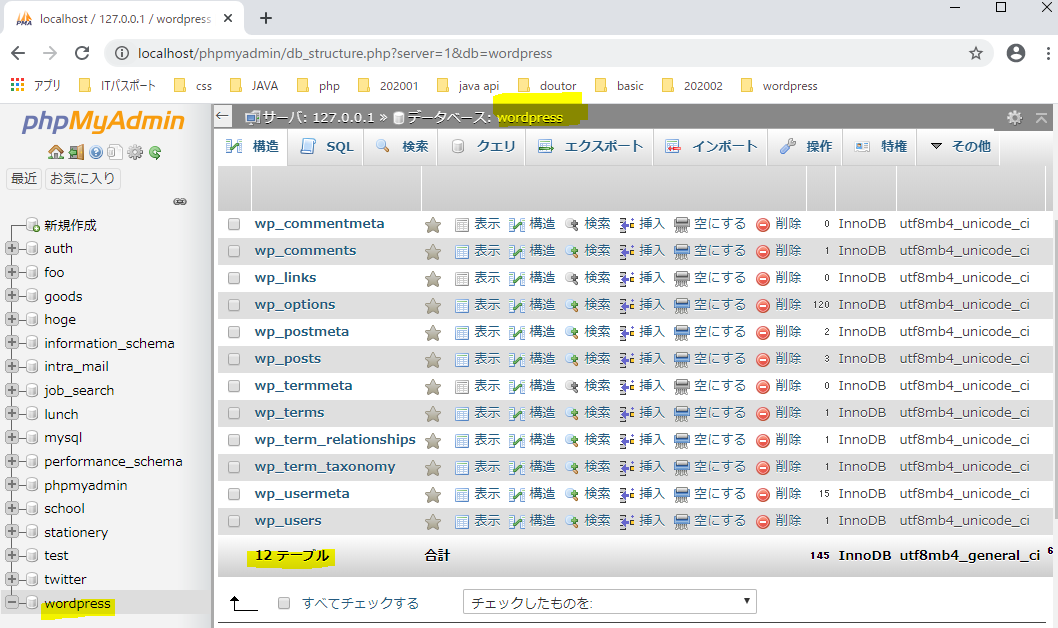Click the structure icon for wp_links
Viewport: 1058px width, 628px height.
coord(516,279)
